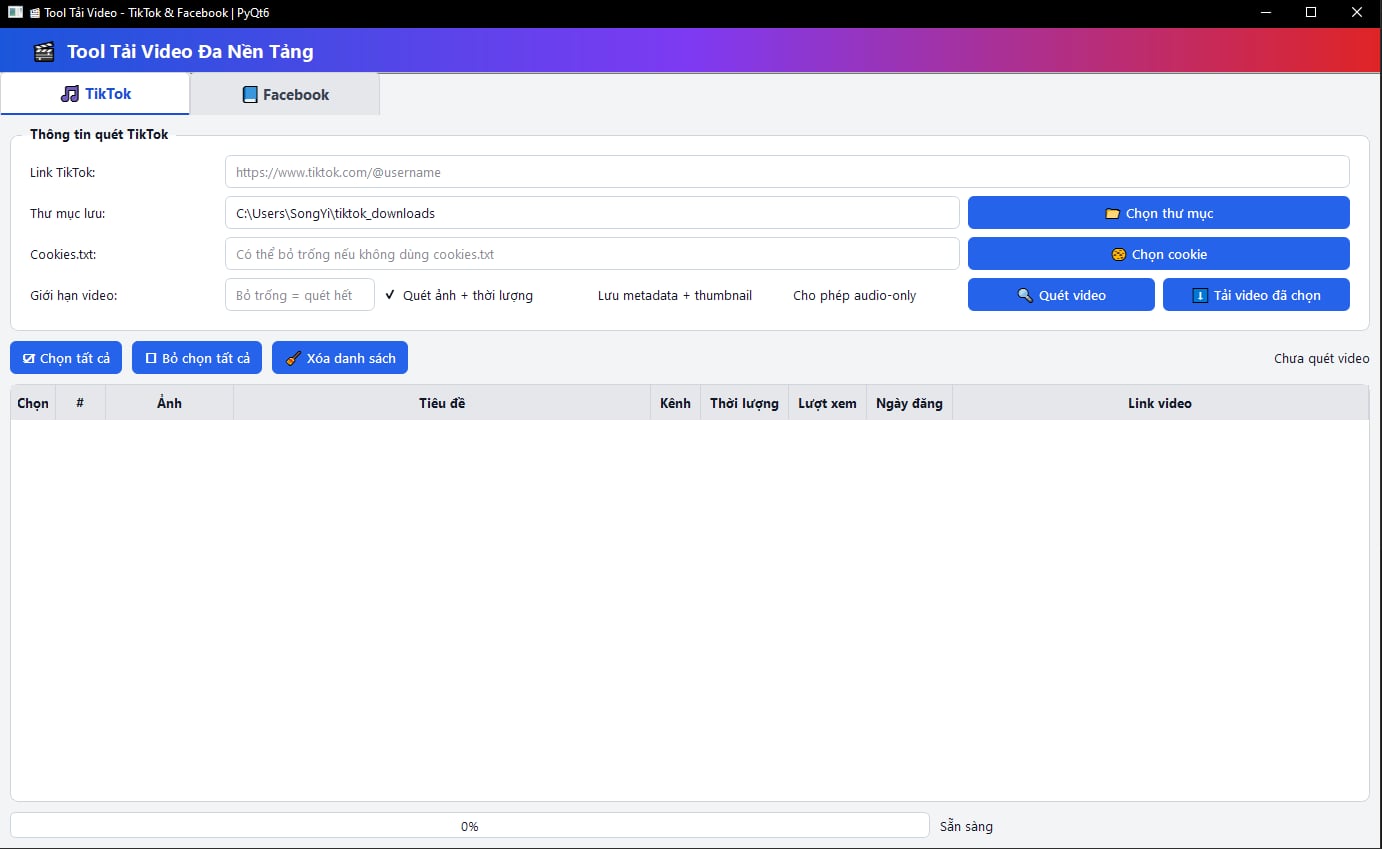Image resolution: width=1382 pixels, height=849 pixels.
Task: Click the # column header
Action: point(80,403)
